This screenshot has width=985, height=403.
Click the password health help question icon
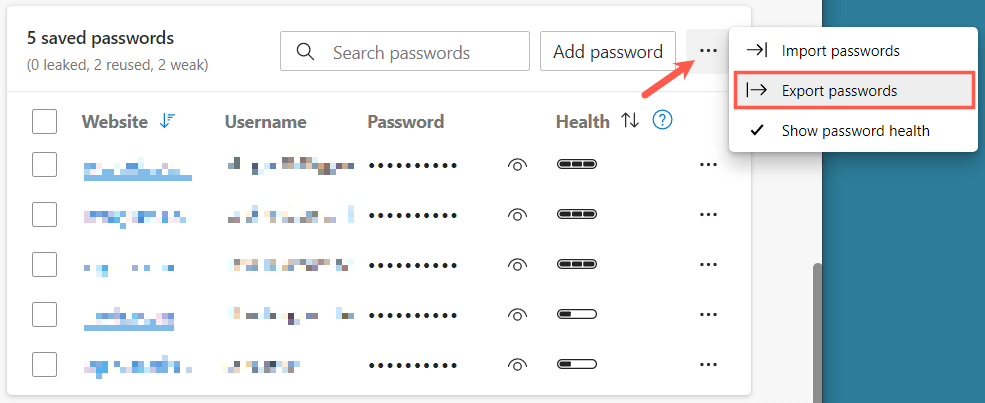tap(662, 121)
